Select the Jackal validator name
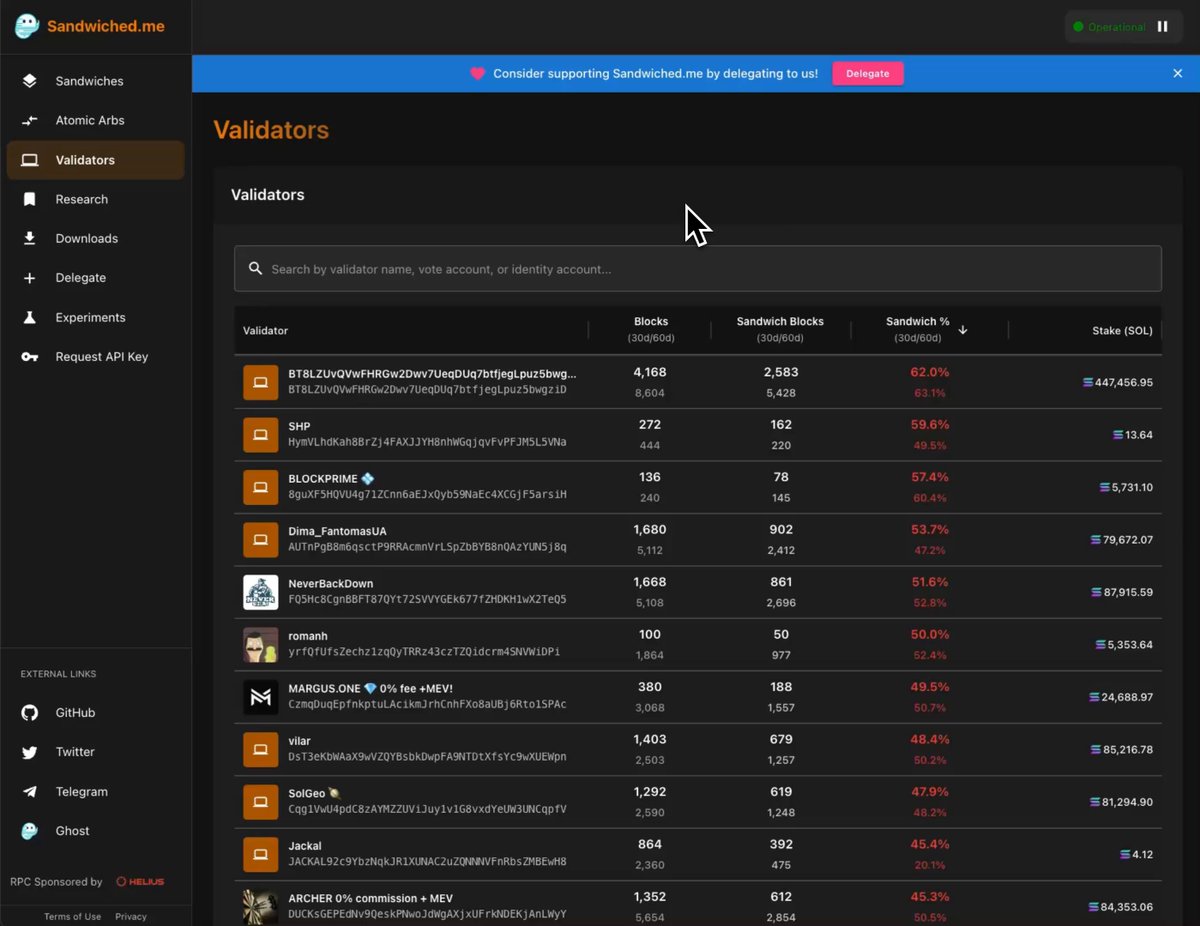 tap(305, 846)
